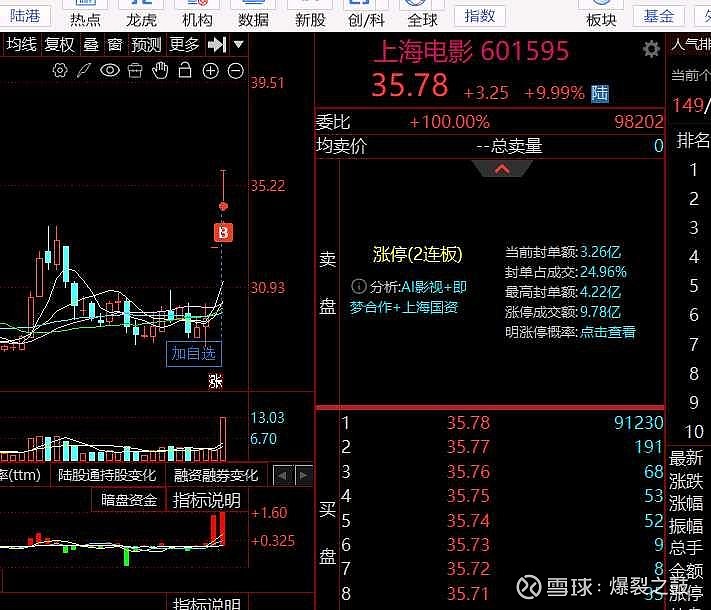711x610 pixels.
Task: Click the 加自选 button on chart
Action: pos(194,353)
